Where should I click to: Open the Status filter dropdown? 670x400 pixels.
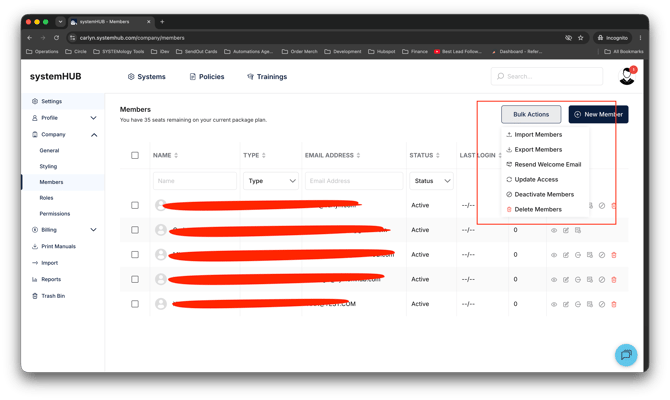pos(432,181)
